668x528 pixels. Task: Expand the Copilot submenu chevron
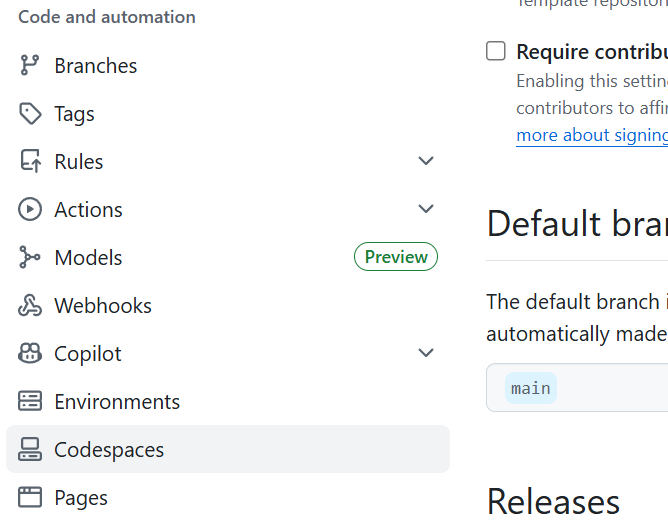click(x=426, y=353)
